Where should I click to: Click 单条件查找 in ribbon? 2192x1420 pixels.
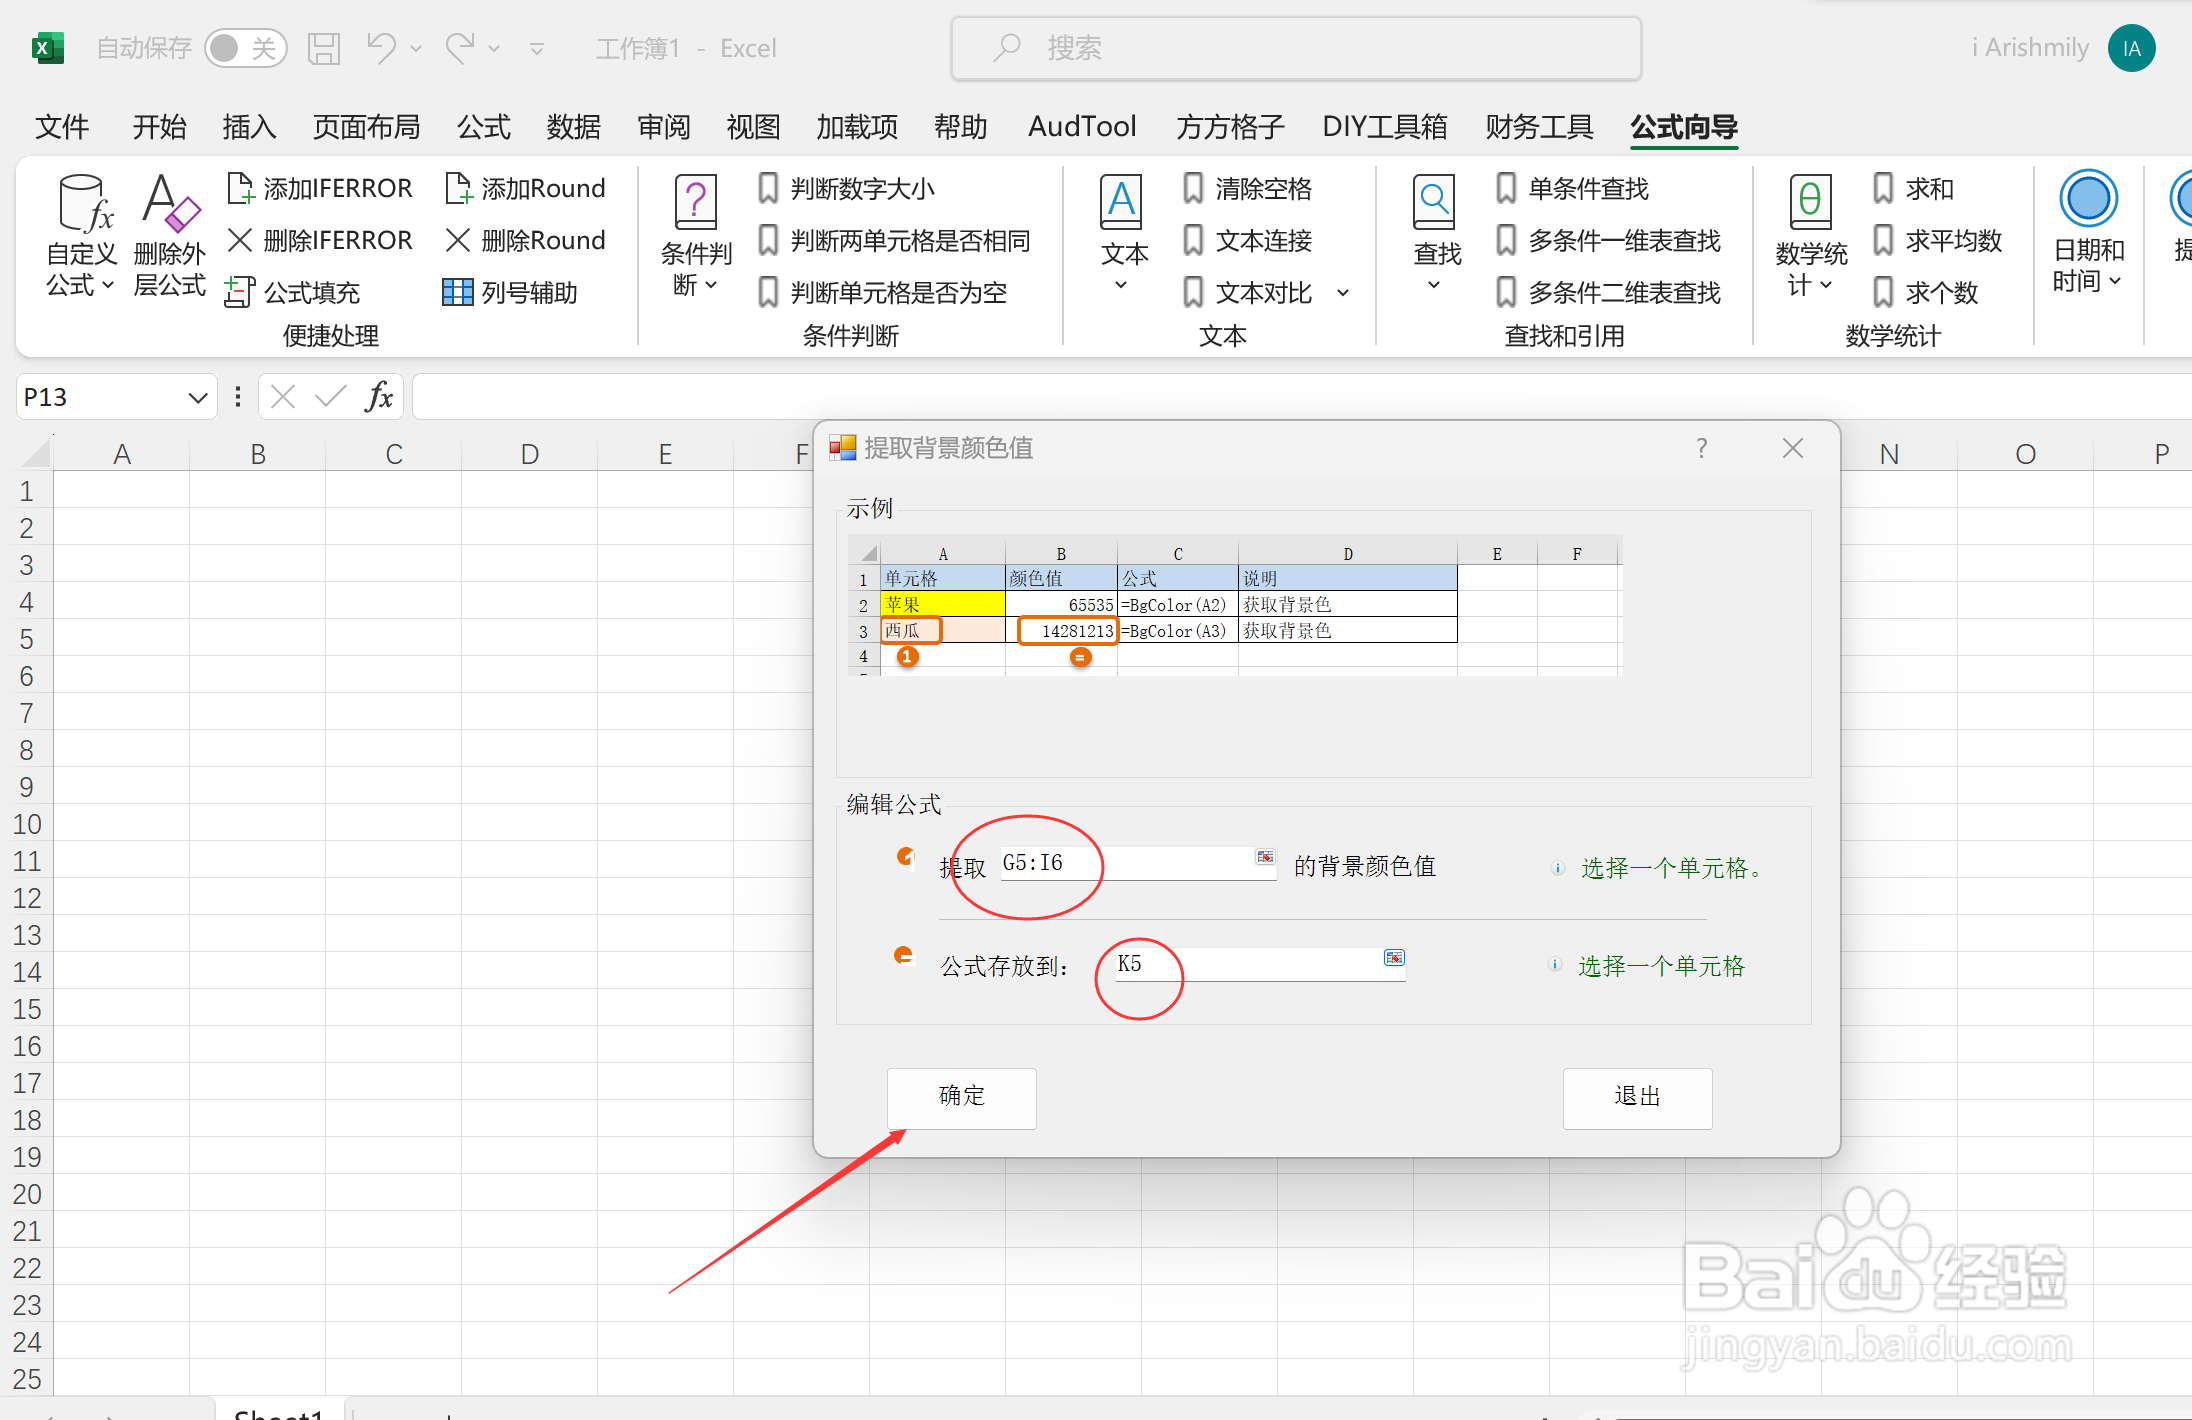click(x=1572, y=188)
